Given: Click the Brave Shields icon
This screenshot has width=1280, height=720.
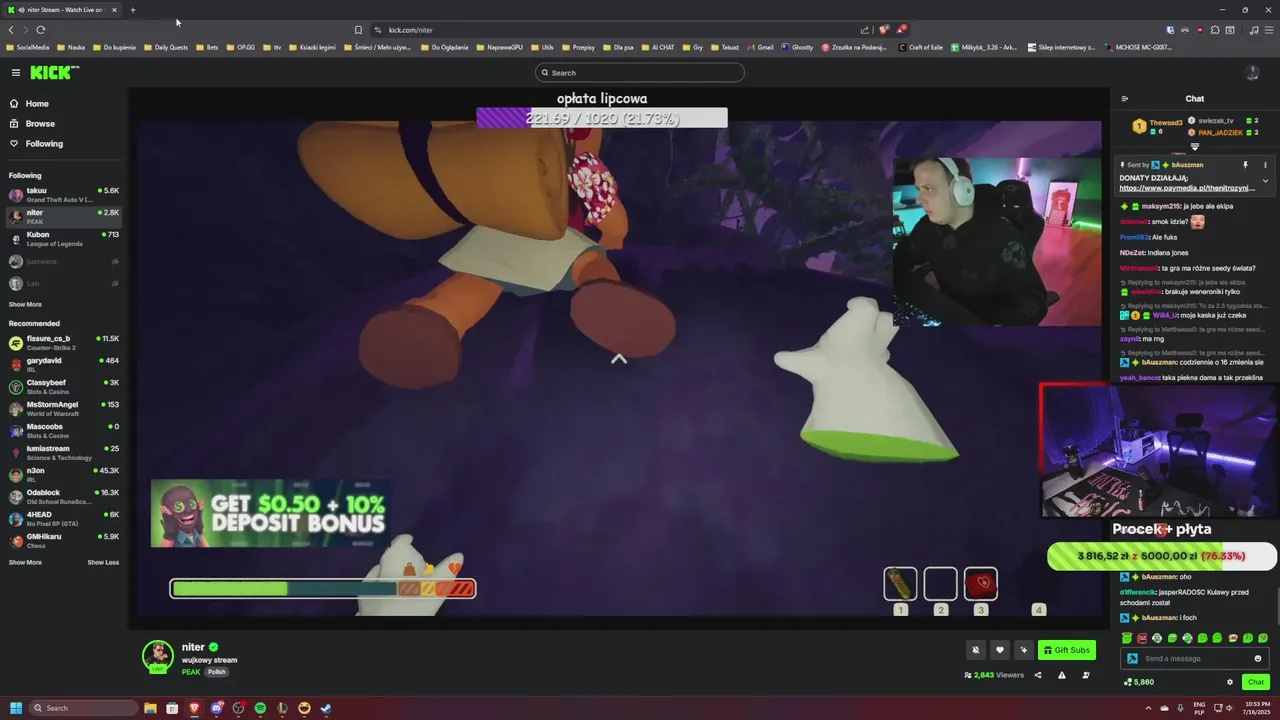Looking at the screenshot, I should point(882,30).
